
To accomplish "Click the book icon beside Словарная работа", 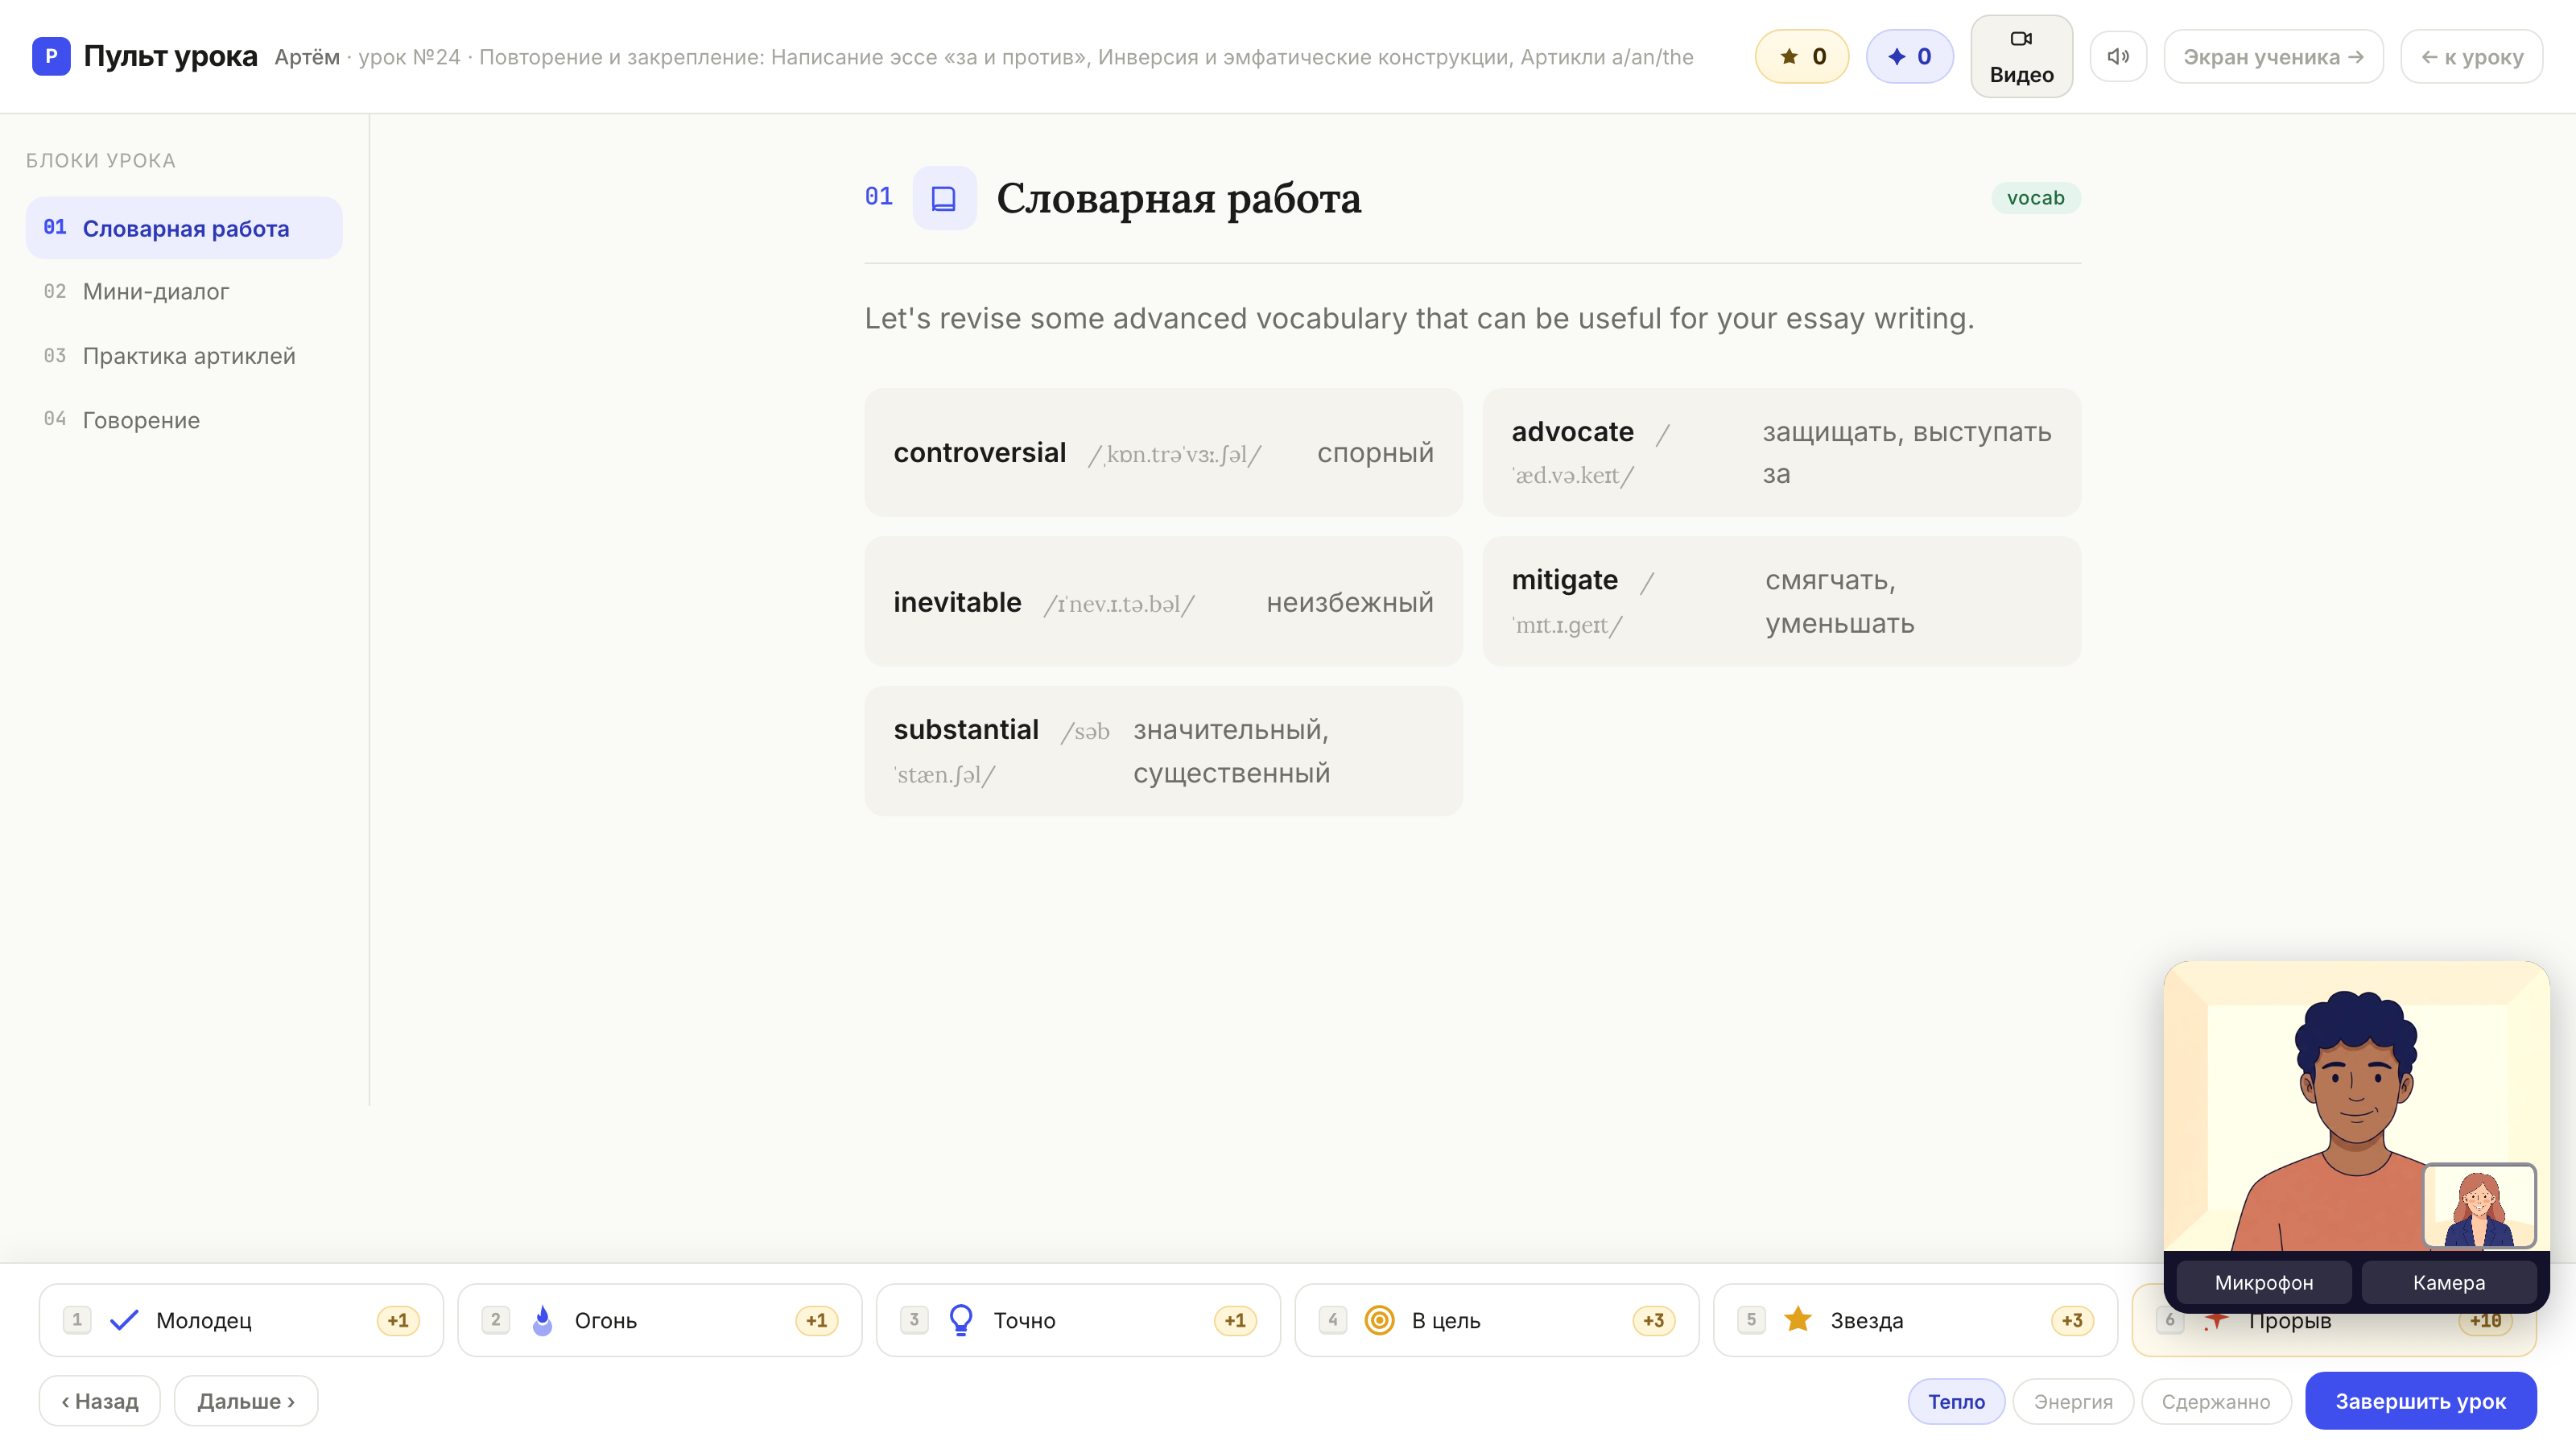I will click(944, 198).
